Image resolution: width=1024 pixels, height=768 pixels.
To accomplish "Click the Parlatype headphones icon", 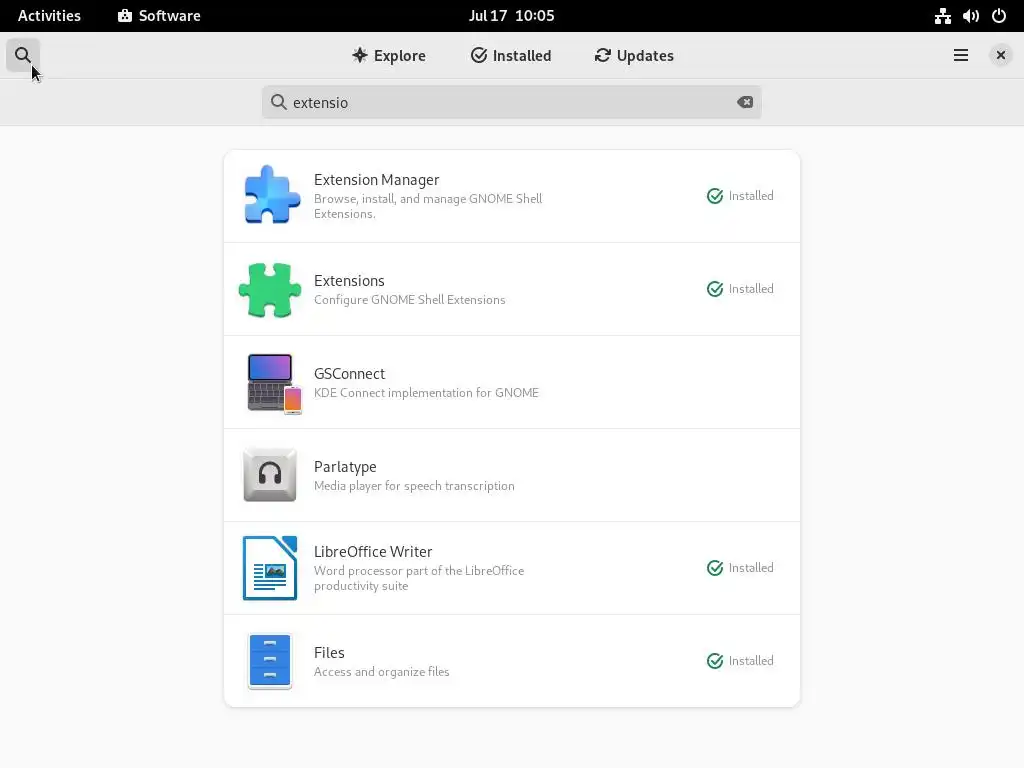I will (x=270, y=475).
